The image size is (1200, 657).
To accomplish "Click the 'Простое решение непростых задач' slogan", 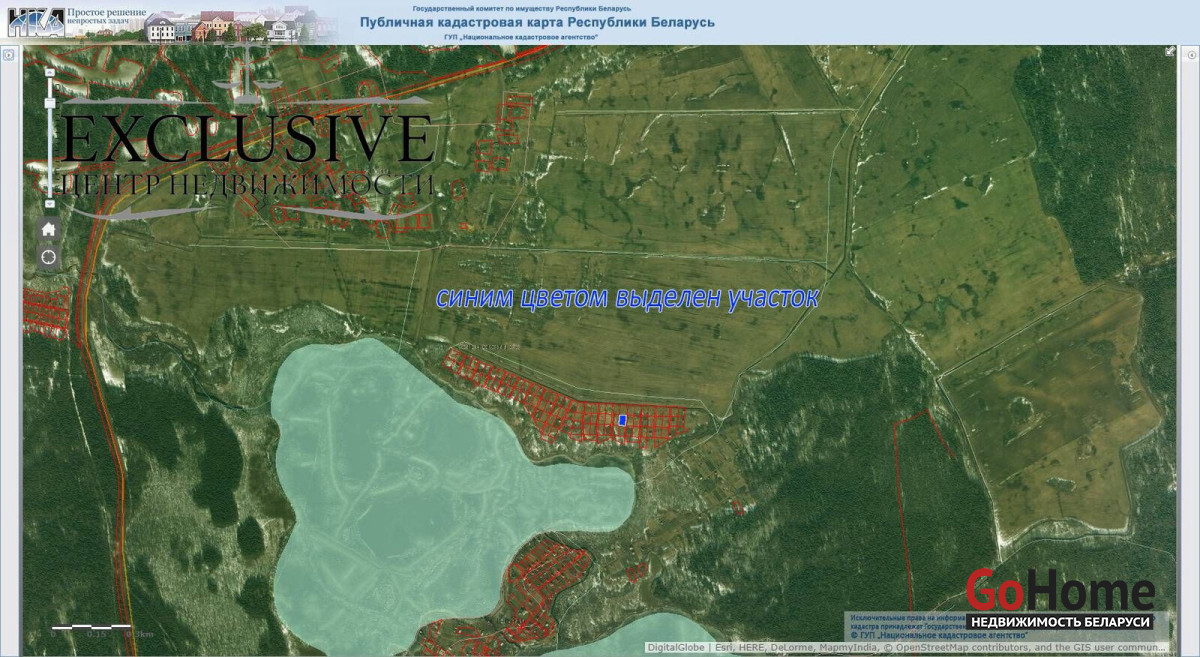I will [107, 16].
